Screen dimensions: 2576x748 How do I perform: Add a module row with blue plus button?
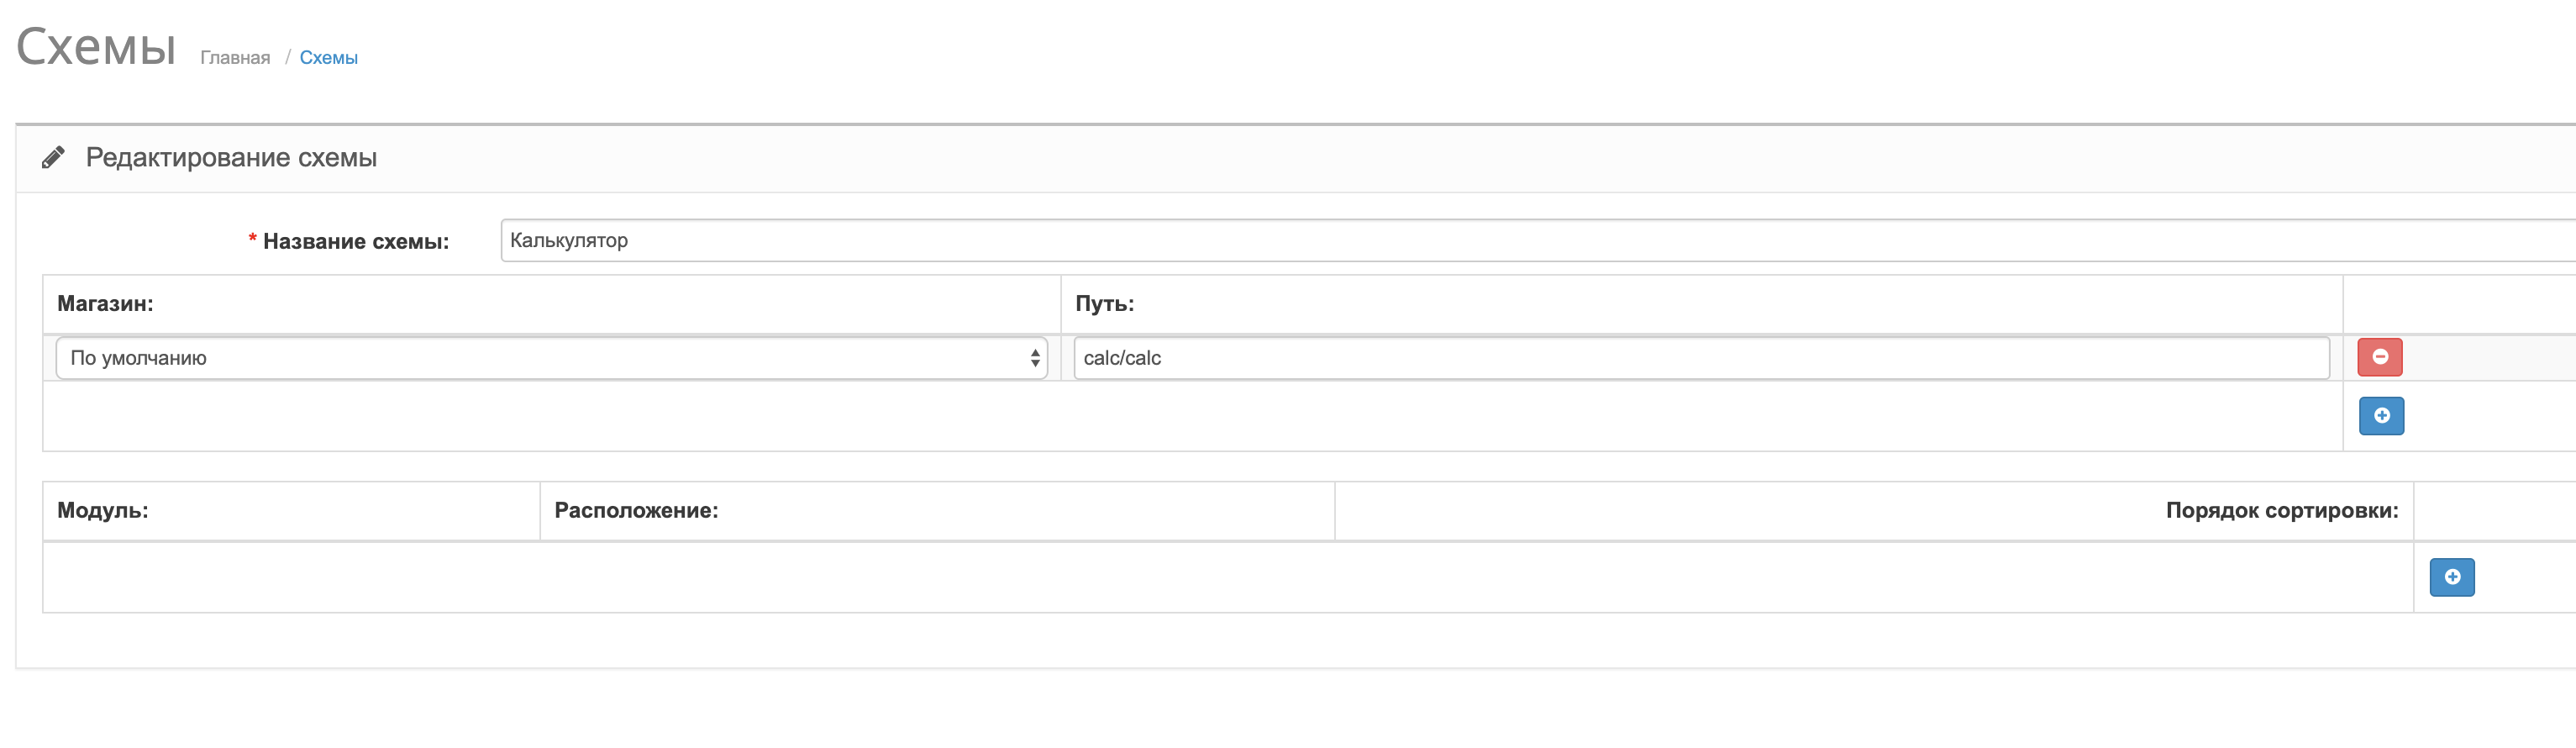pyautogui.click(x=2452, y=577)
